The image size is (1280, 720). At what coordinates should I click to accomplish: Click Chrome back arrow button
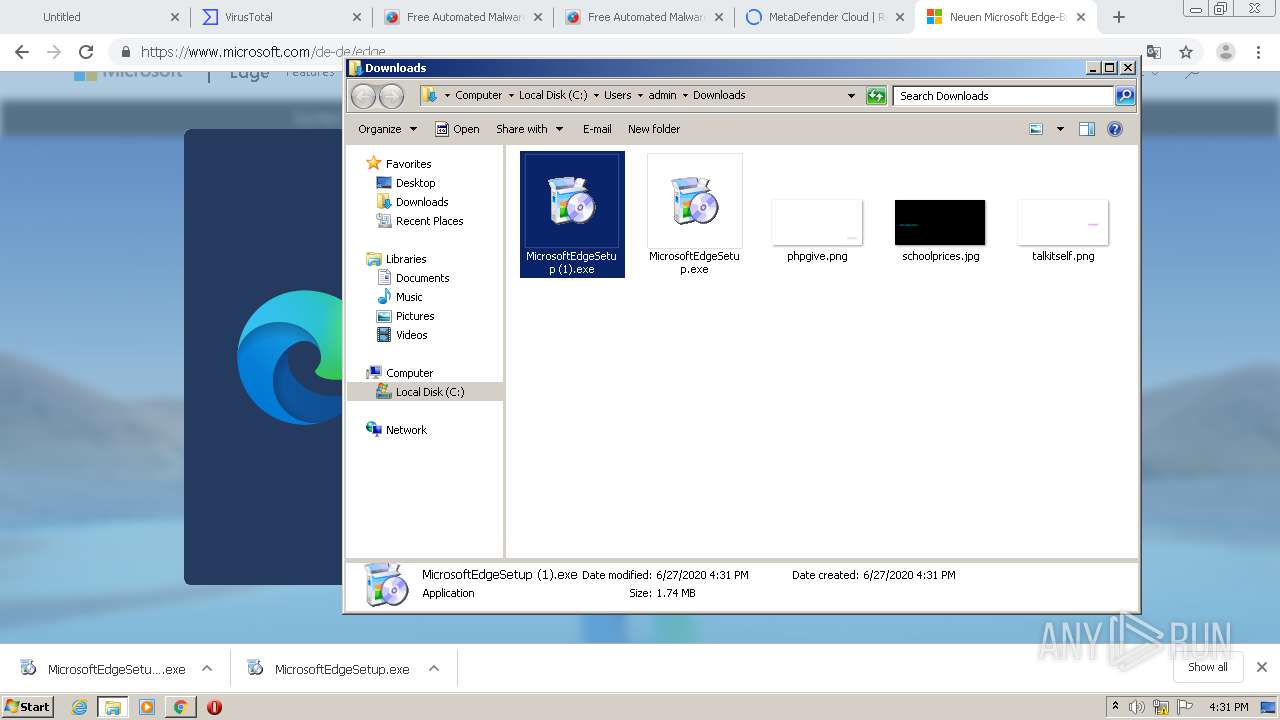pos(22,52)
